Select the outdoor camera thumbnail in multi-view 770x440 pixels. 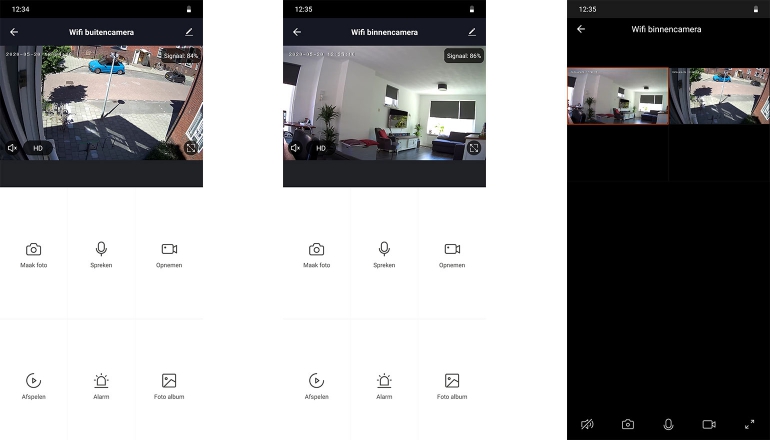click(x=719, y=96)
